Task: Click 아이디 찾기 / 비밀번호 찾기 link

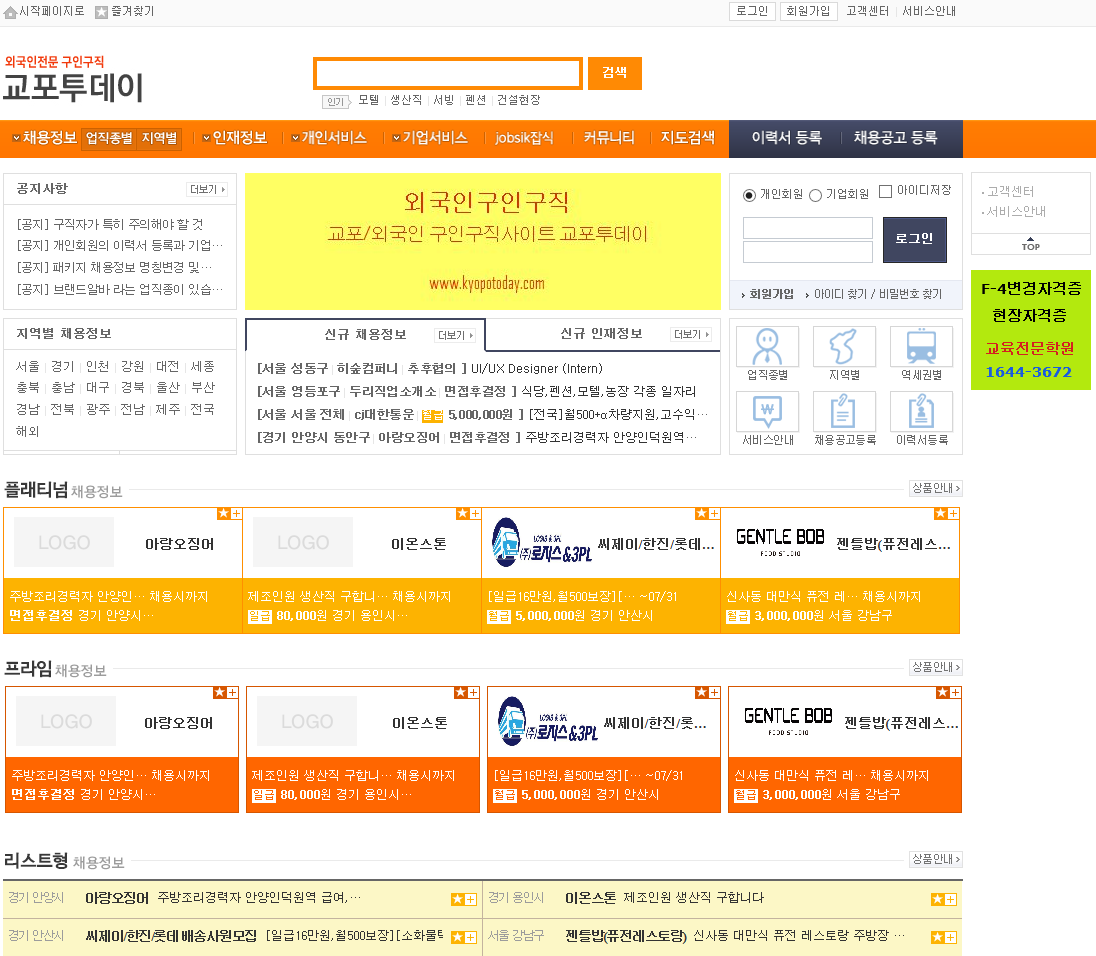Action: click(x=877, y=294)
